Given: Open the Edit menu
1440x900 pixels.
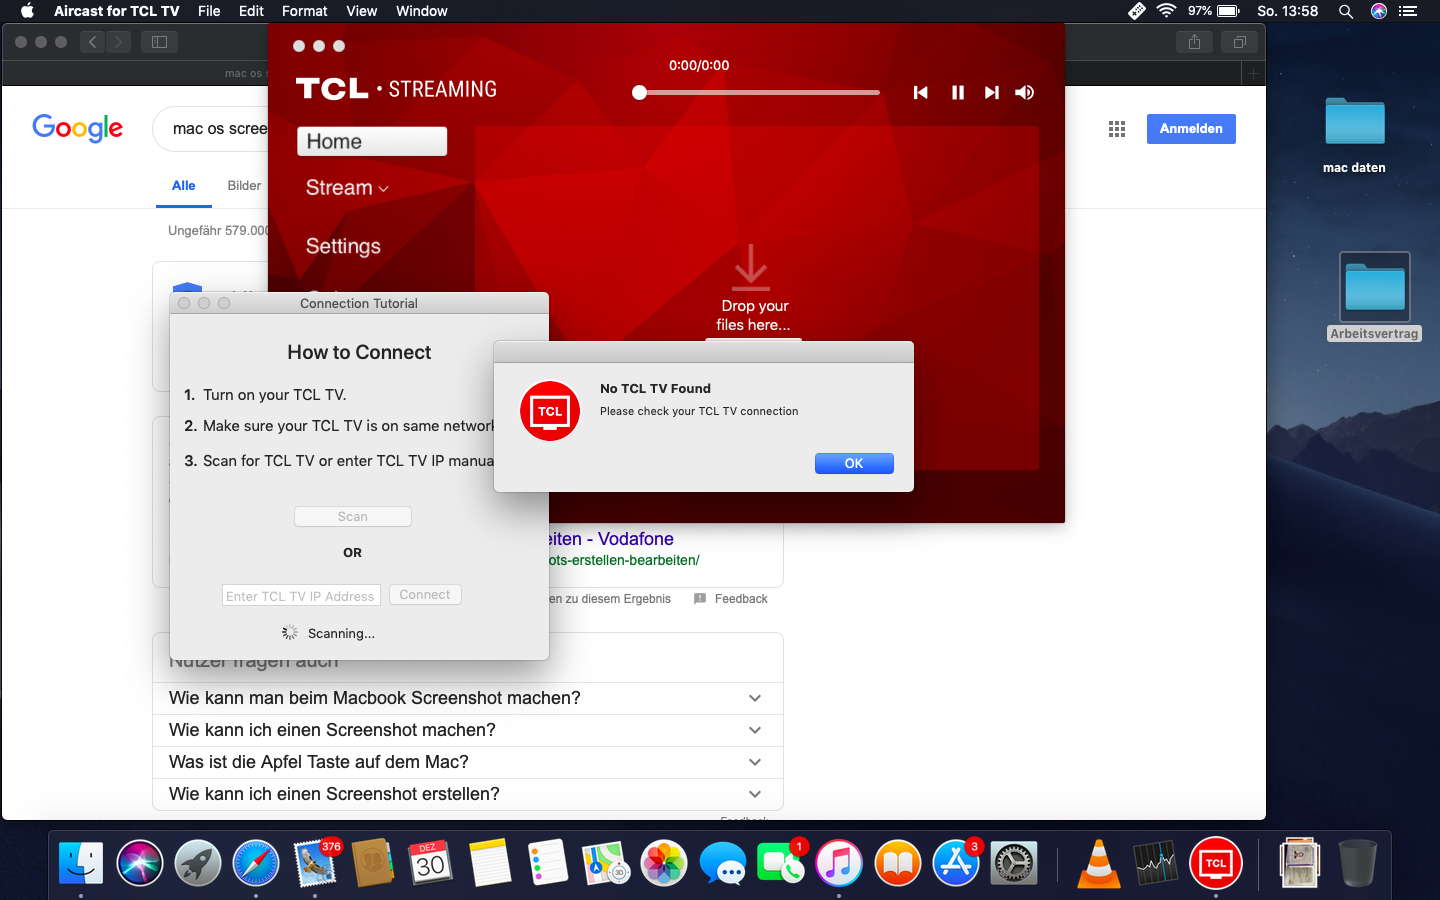Looking at the screenshot, I should point(251,11).
